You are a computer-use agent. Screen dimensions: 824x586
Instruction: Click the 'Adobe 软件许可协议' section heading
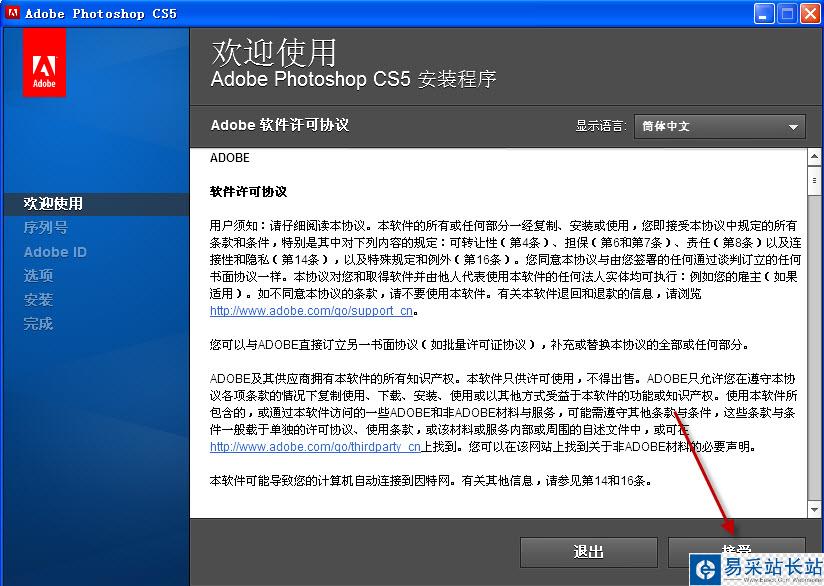click(x=280, y=125)
